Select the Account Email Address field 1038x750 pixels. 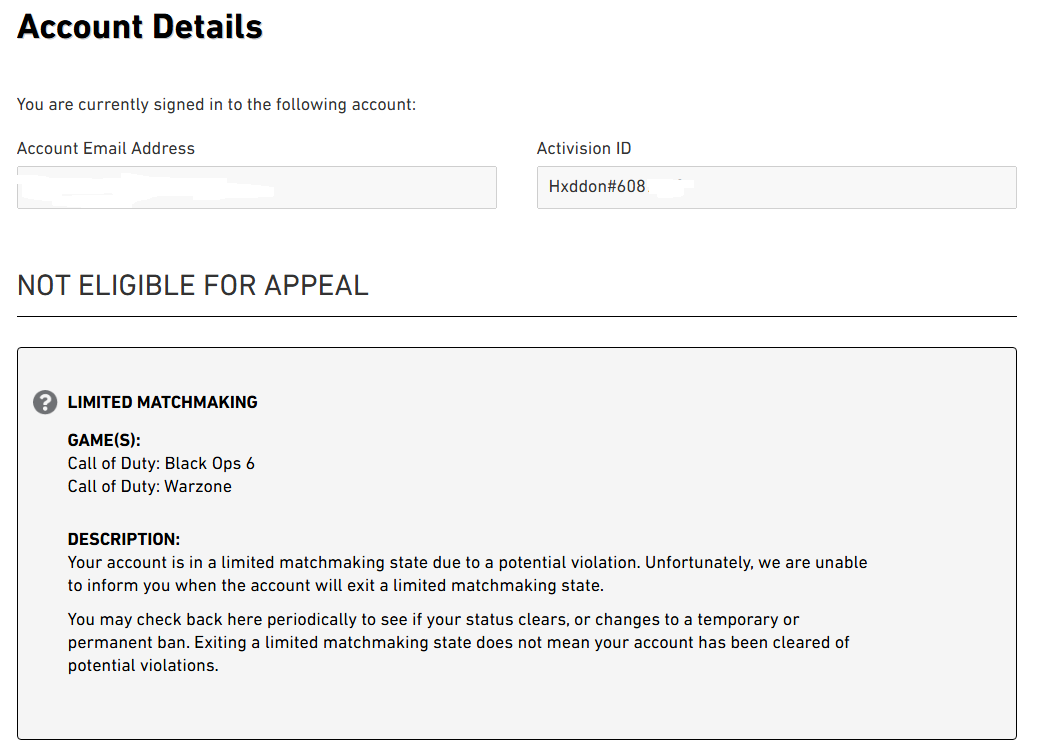pos(257,187)
